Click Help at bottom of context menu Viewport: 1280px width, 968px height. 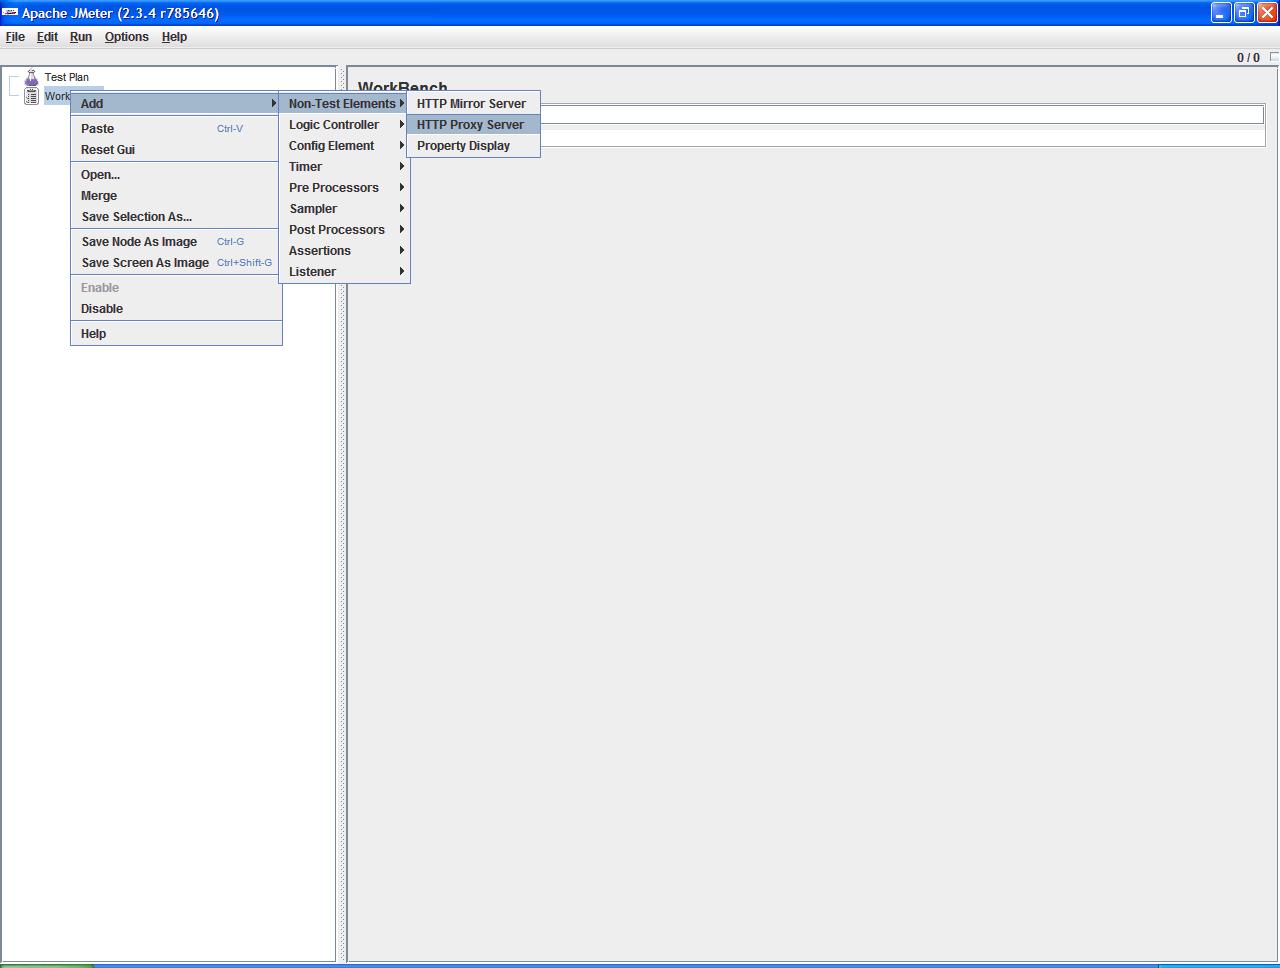click(x=176, y=334)
